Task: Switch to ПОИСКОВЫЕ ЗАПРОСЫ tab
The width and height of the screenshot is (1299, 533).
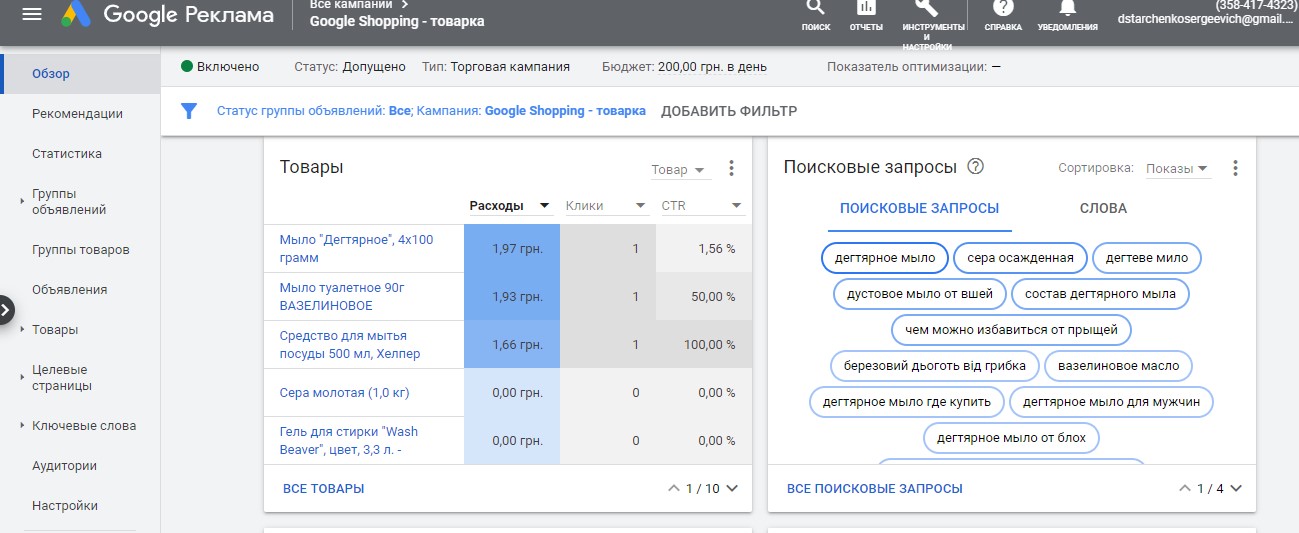Action: pyautogui.click(x=919, y=209)
